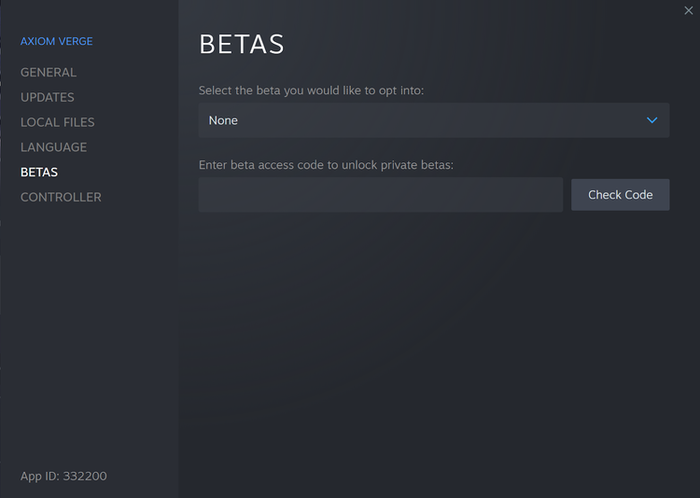Click the blue chevron on beta selector
Image resolution: width=700 pixels, height=498 pixels.
pos(652,121)
